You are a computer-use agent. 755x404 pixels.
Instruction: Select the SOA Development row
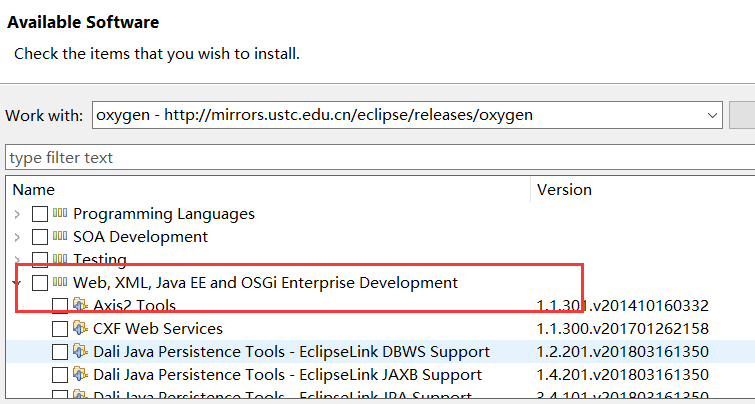click(x=380, y=237)
